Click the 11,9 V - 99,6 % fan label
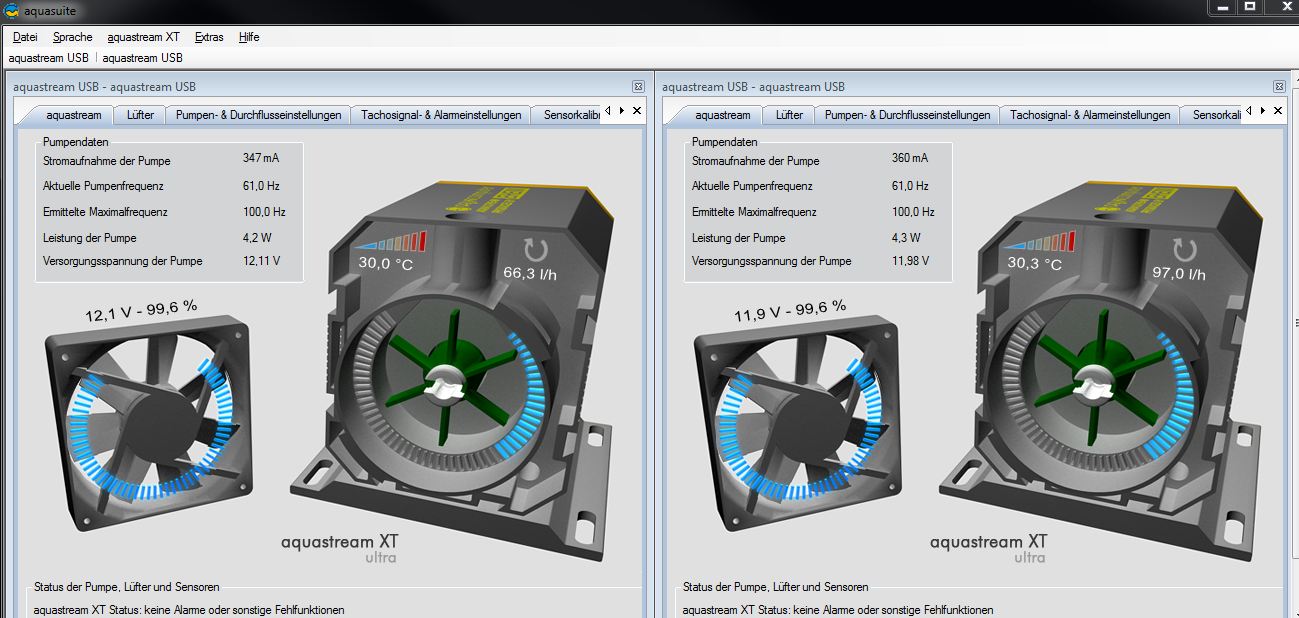The image size is (1299, 618). point(790,311)
